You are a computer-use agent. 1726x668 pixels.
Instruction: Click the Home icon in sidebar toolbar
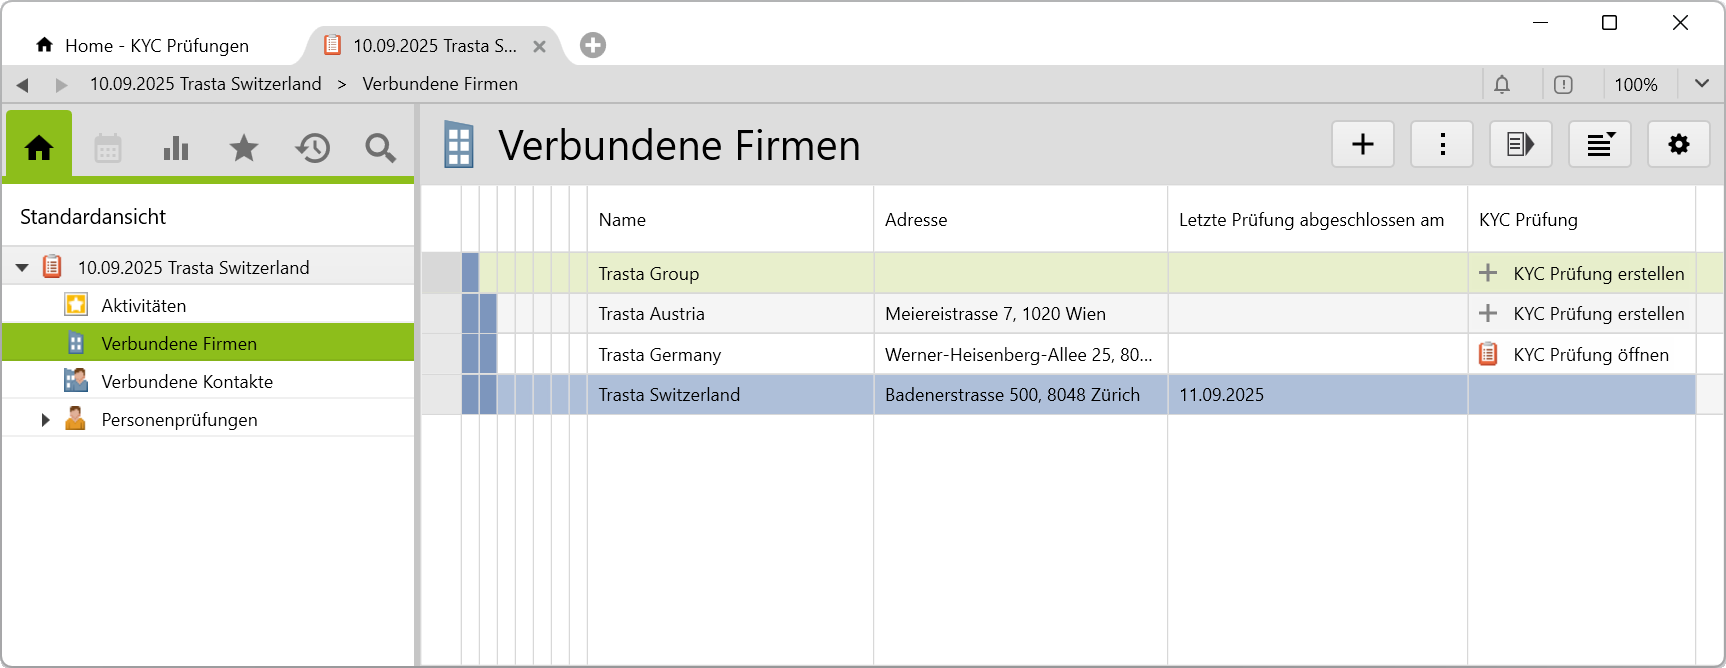pos(39,148)
